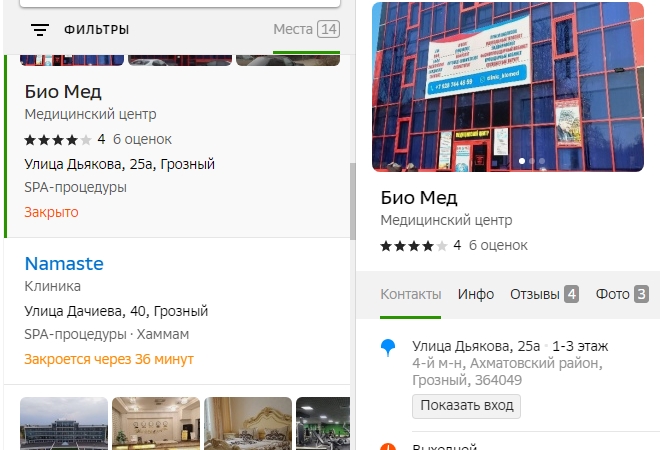The width and height of the screenshot is (660, 450).
Task: Open the hotel exterior thumbnail
Action: pyautogui.click(x=64, y=423)
